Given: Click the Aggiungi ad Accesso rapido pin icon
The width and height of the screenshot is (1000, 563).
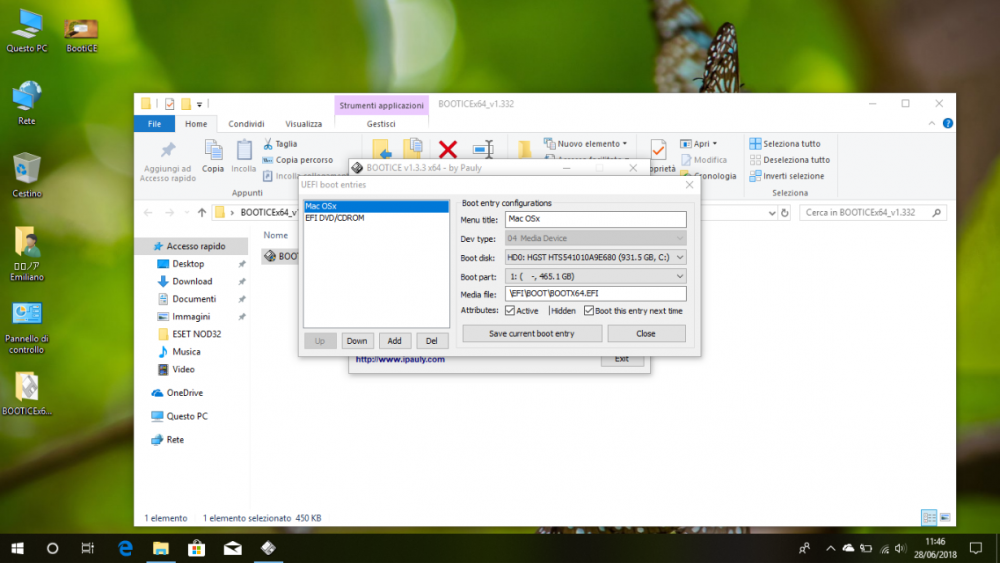Looking at the screenshot, I should click(x=168, y=161).
